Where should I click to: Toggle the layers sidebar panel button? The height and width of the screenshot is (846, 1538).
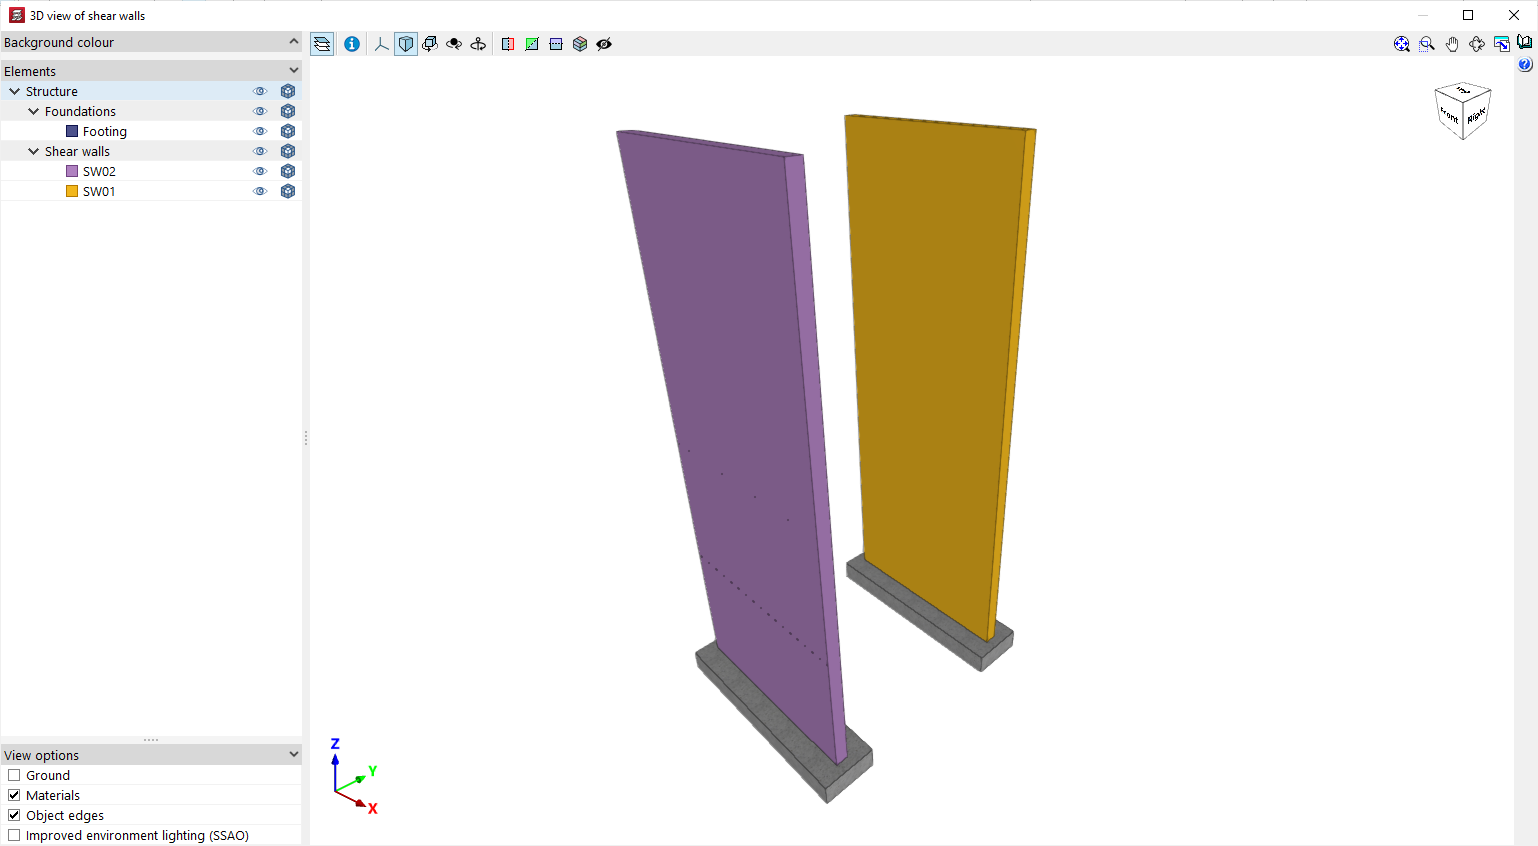tap(322, 44)
